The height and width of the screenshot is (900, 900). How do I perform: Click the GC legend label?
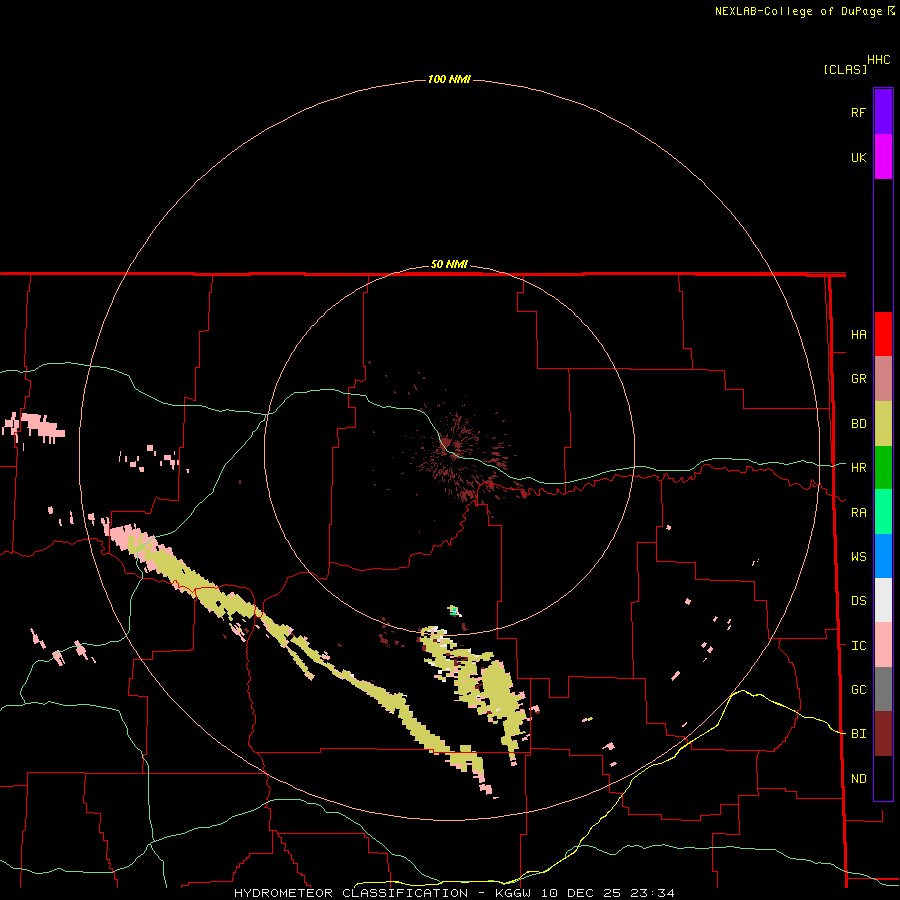point(858,690)
